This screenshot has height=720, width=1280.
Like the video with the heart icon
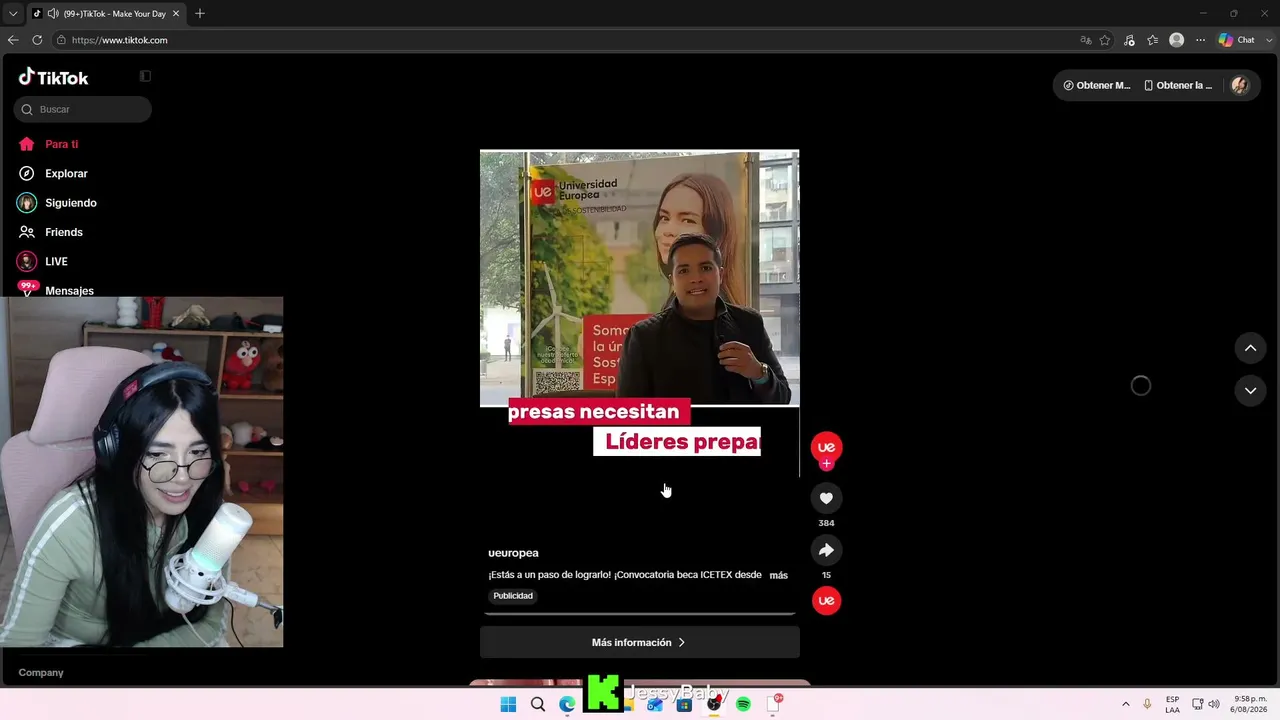826,498
